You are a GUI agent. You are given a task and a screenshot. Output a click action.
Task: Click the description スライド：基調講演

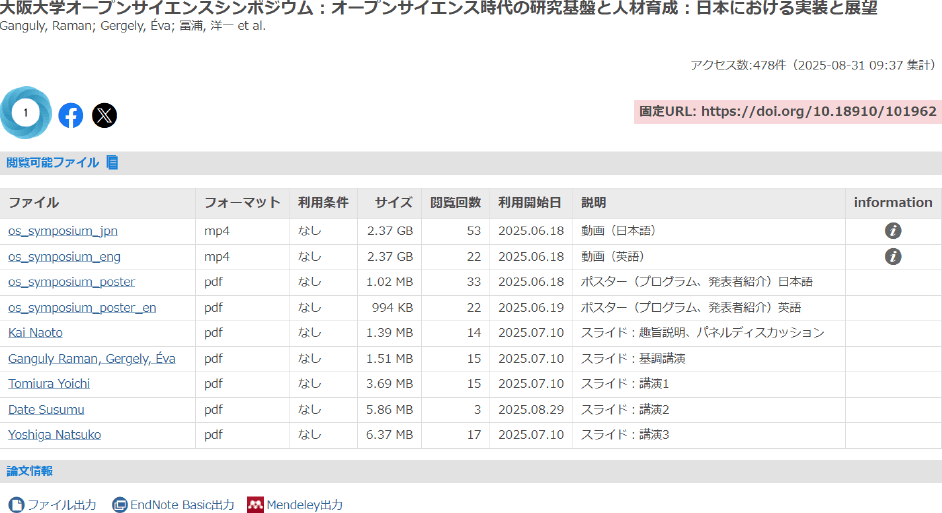[x=633, y=359]
